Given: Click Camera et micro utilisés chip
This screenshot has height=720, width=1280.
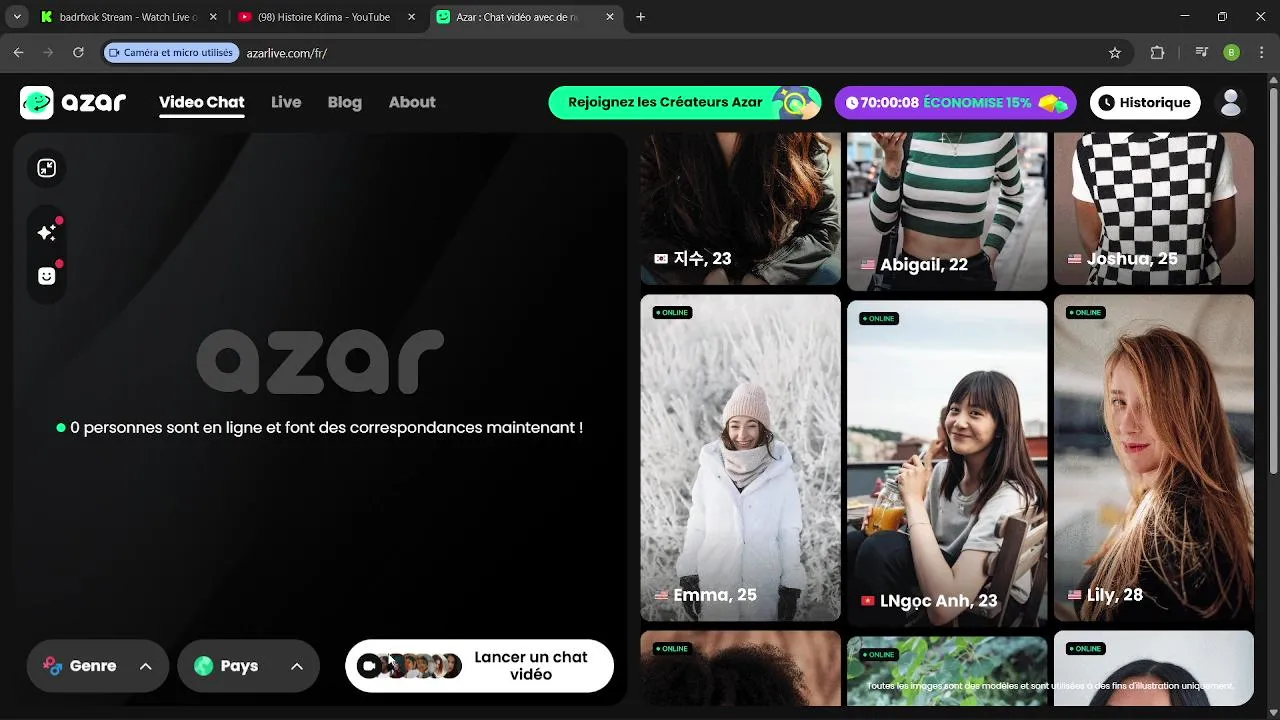Looking at the screenshot, I should click(171, 53).
